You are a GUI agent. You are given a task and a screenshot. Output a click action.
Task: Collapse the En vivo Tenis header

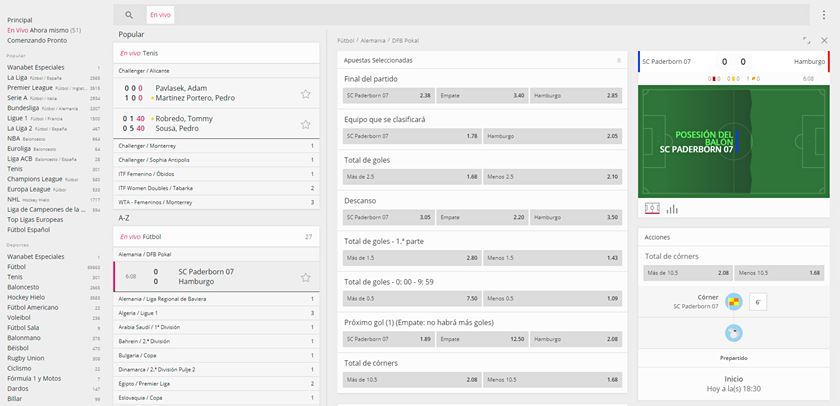click(216, 53)
